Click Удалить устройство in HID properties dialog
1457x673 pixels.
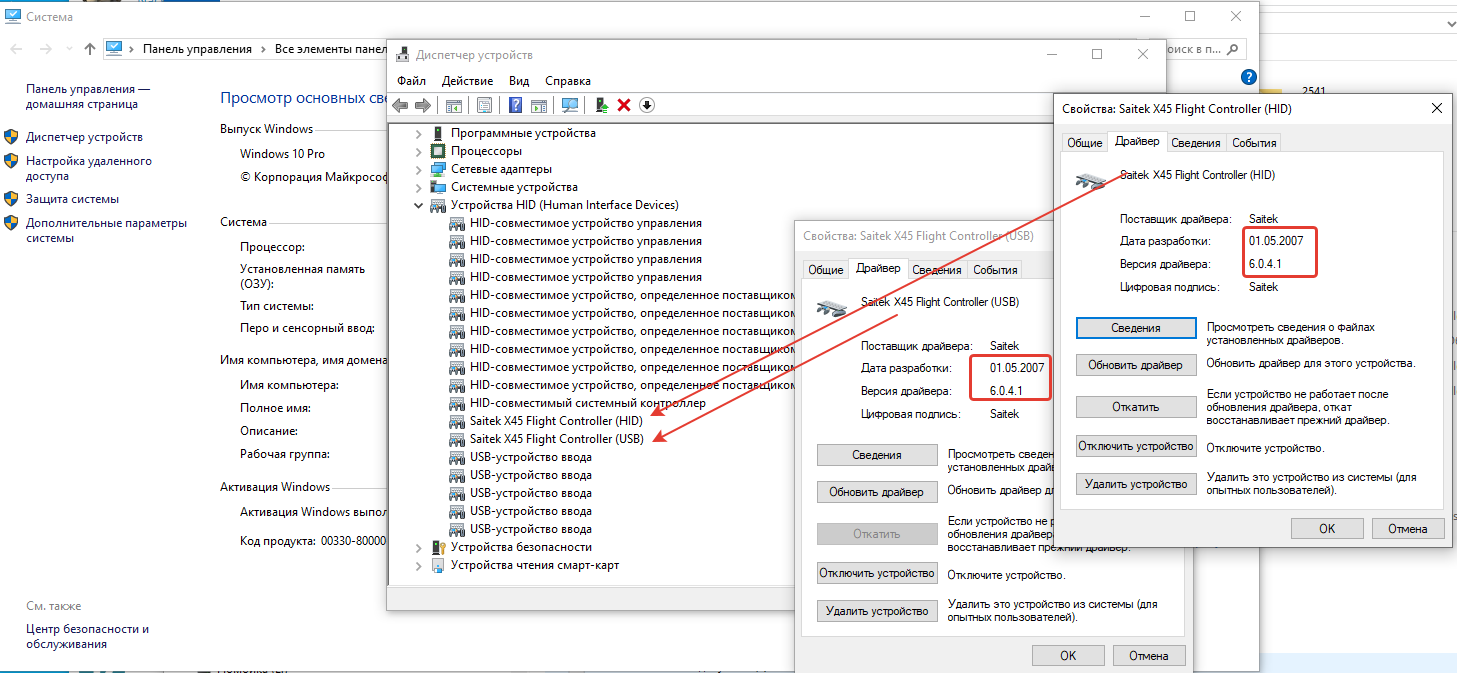[x=1136, y=484]
